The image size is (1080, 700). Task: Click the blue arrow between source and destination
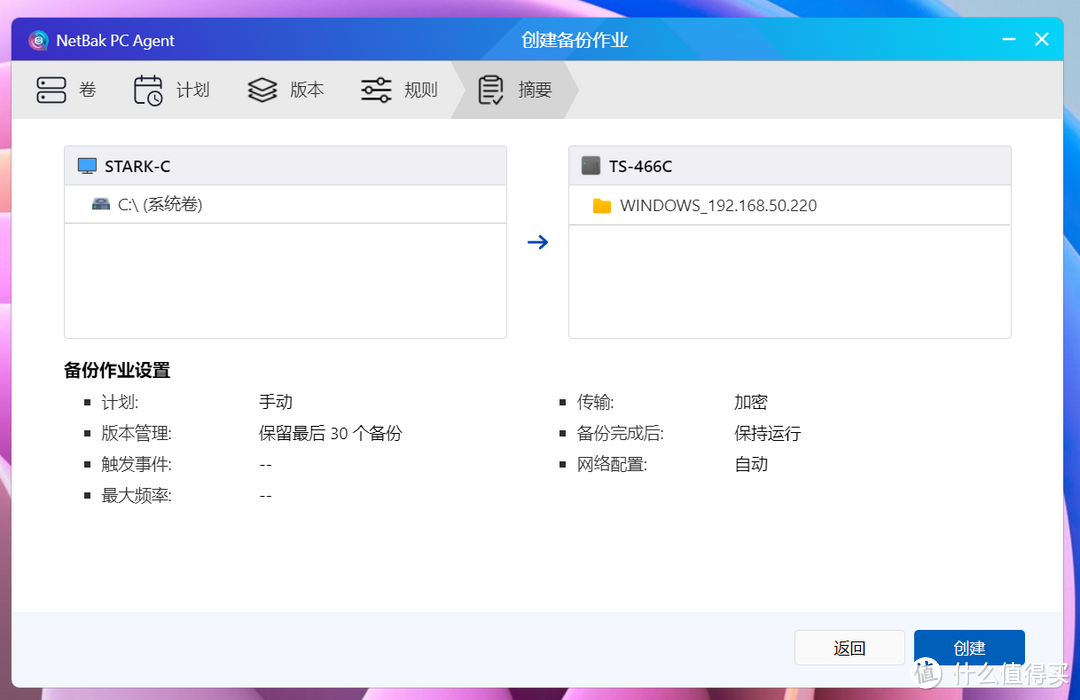pyautogui.click(x=538, y=242)
